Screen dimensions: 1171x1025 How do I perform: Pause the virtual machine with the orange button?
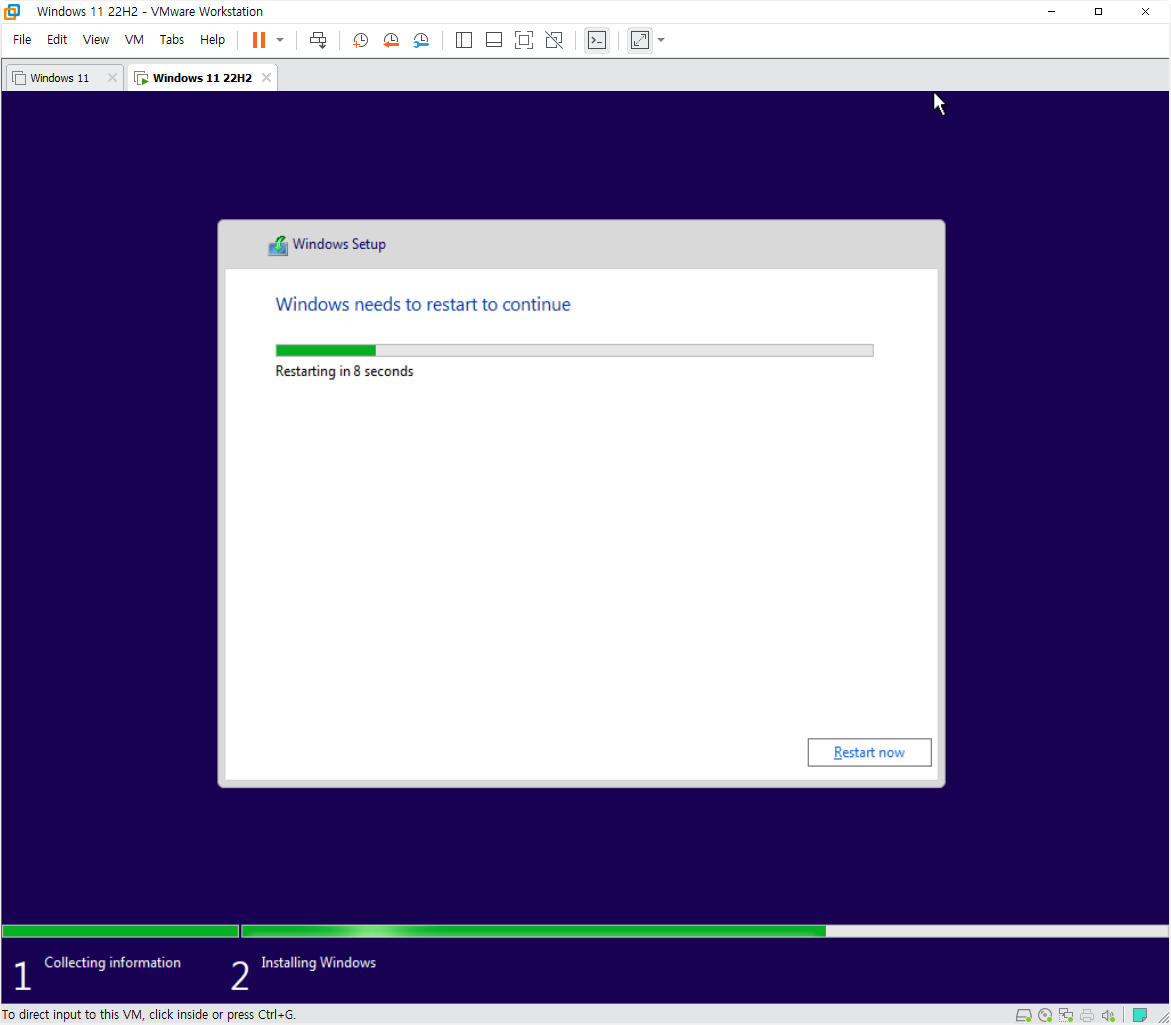[x=258, y=40]
